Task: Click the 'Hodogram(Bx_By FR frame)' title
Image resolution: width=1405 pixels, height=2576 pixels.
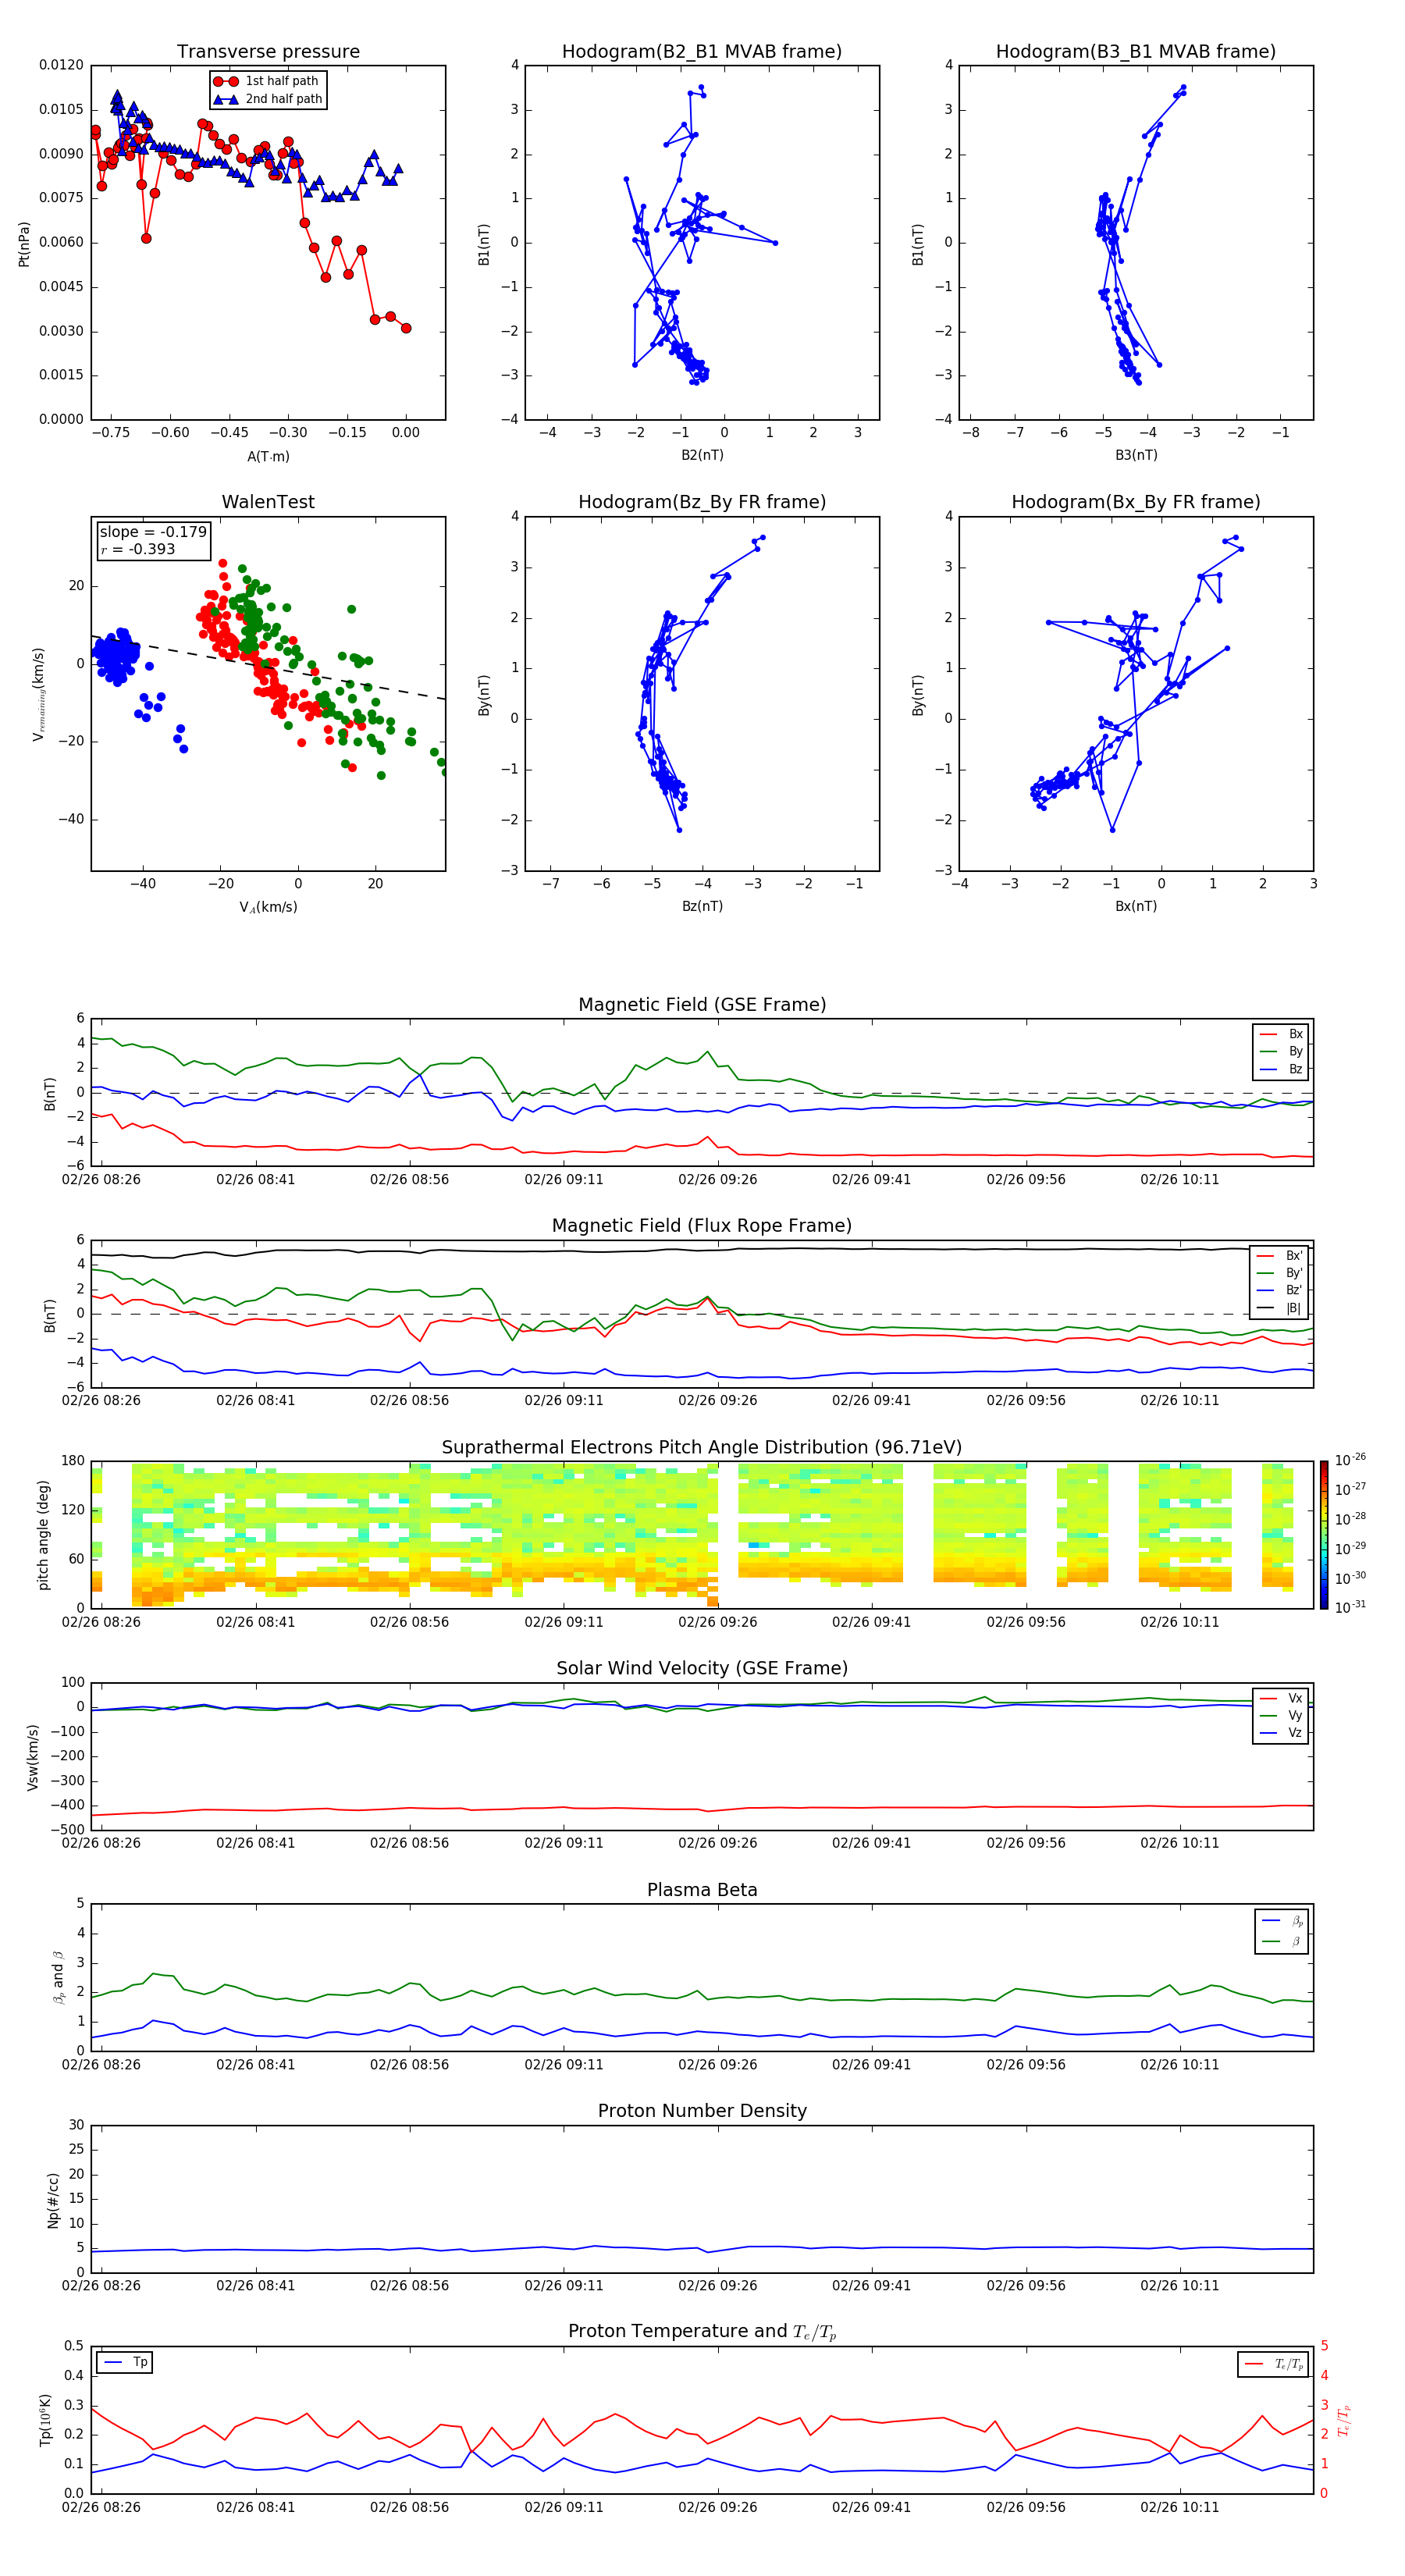Action: point(1136,502)
